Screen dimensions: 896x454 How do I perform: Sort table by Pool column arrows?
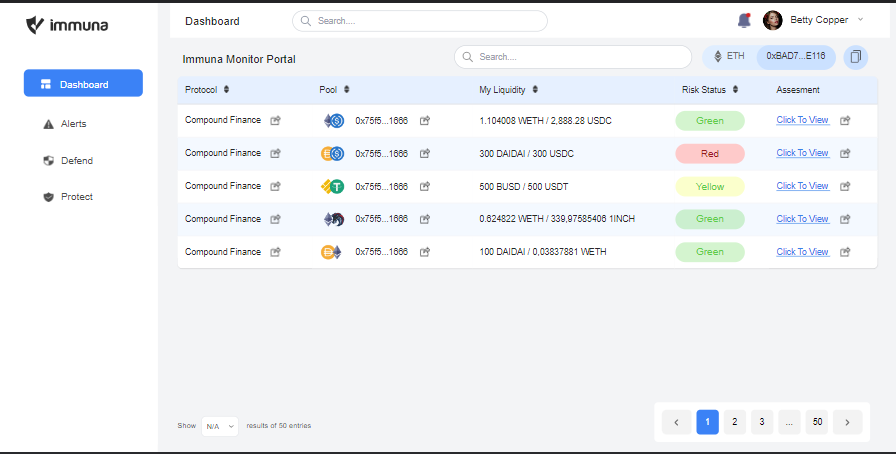[x=346, y=89]
